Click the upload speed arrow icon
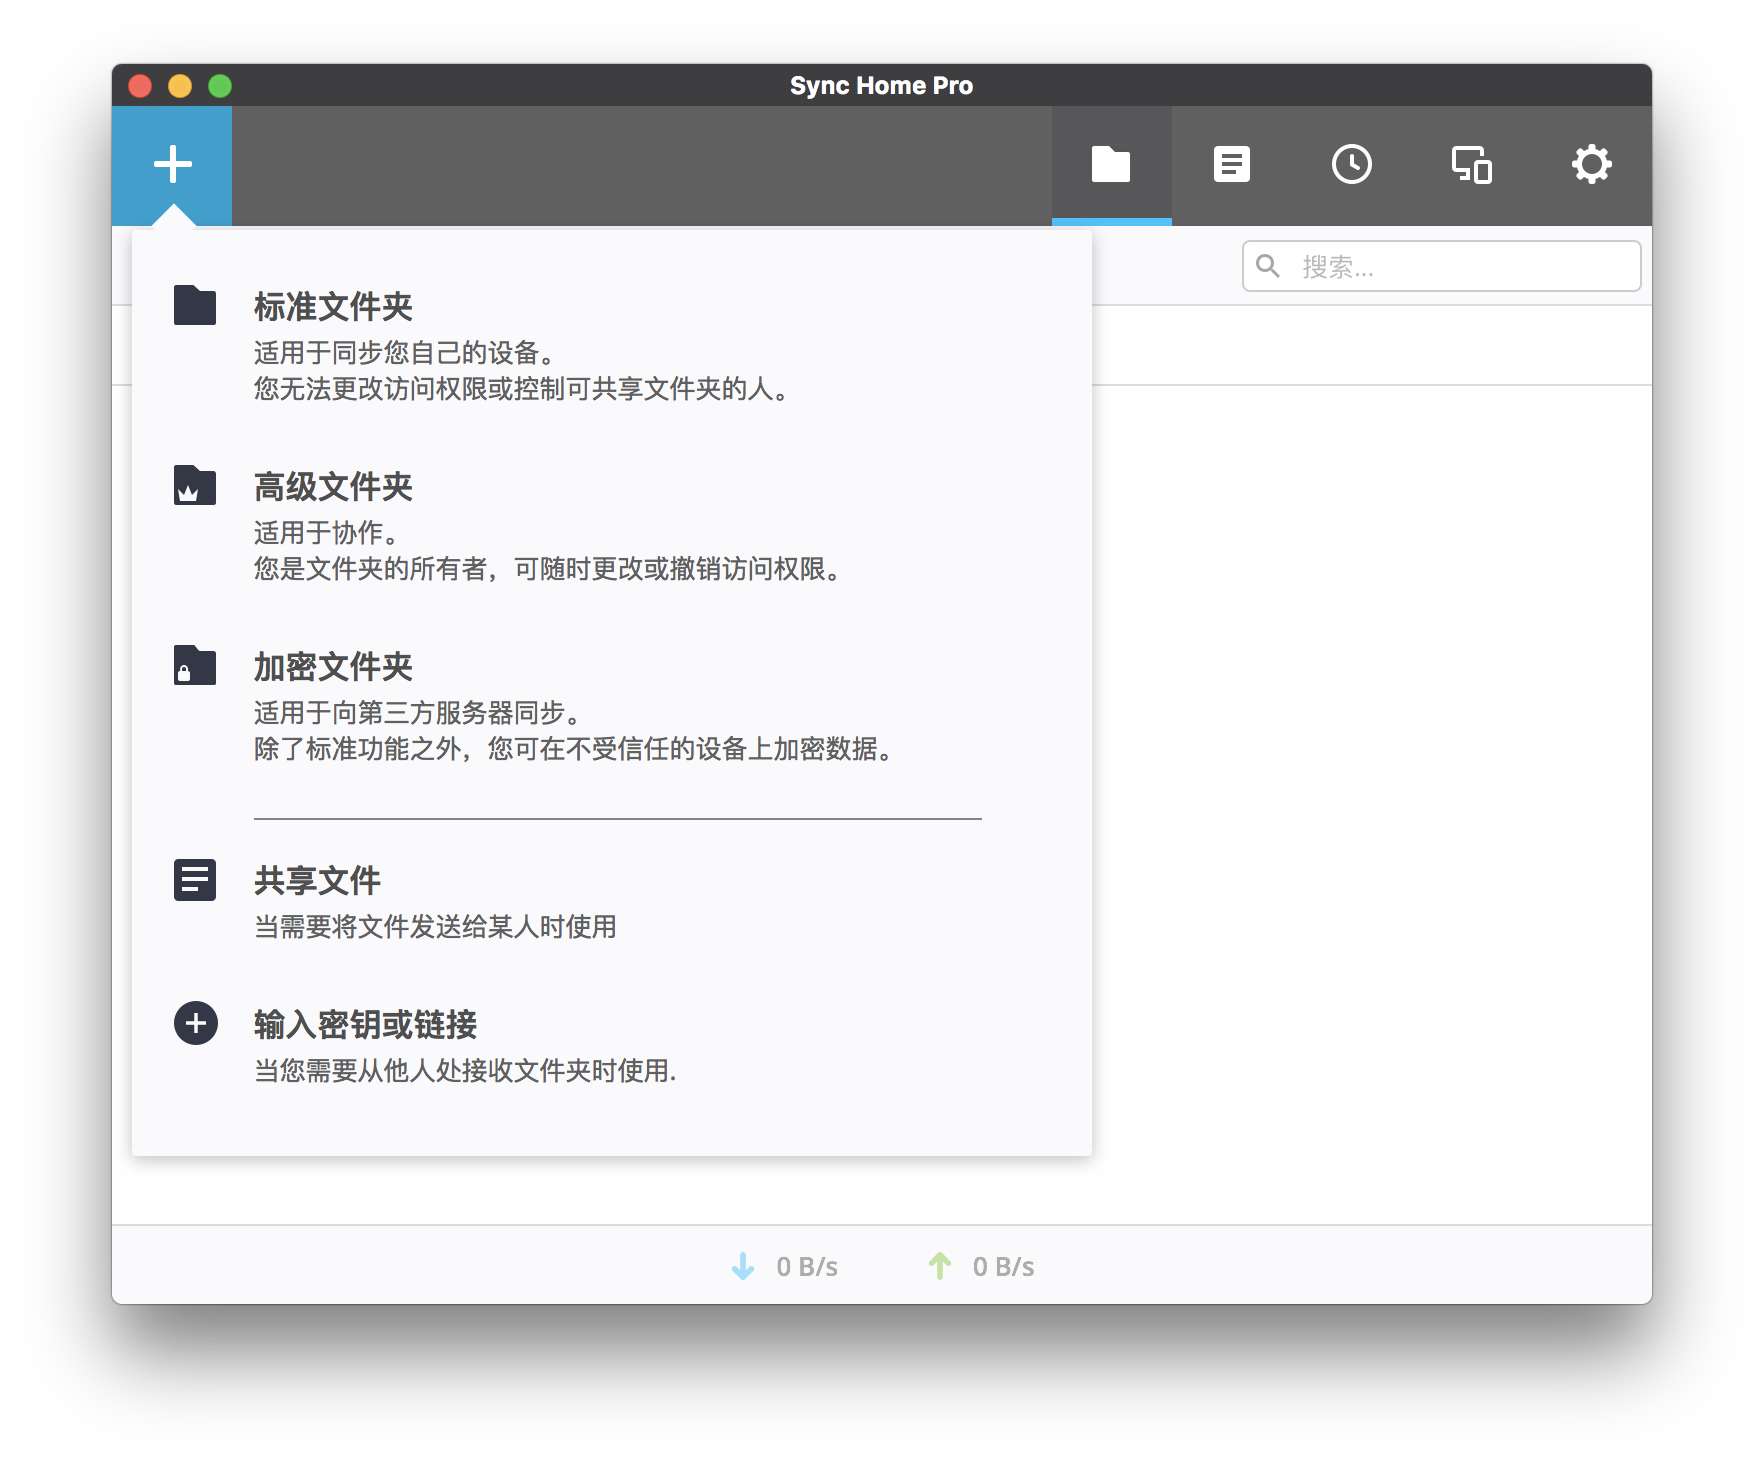This screenshot has width=1764, height=1464. (940, 1266)
